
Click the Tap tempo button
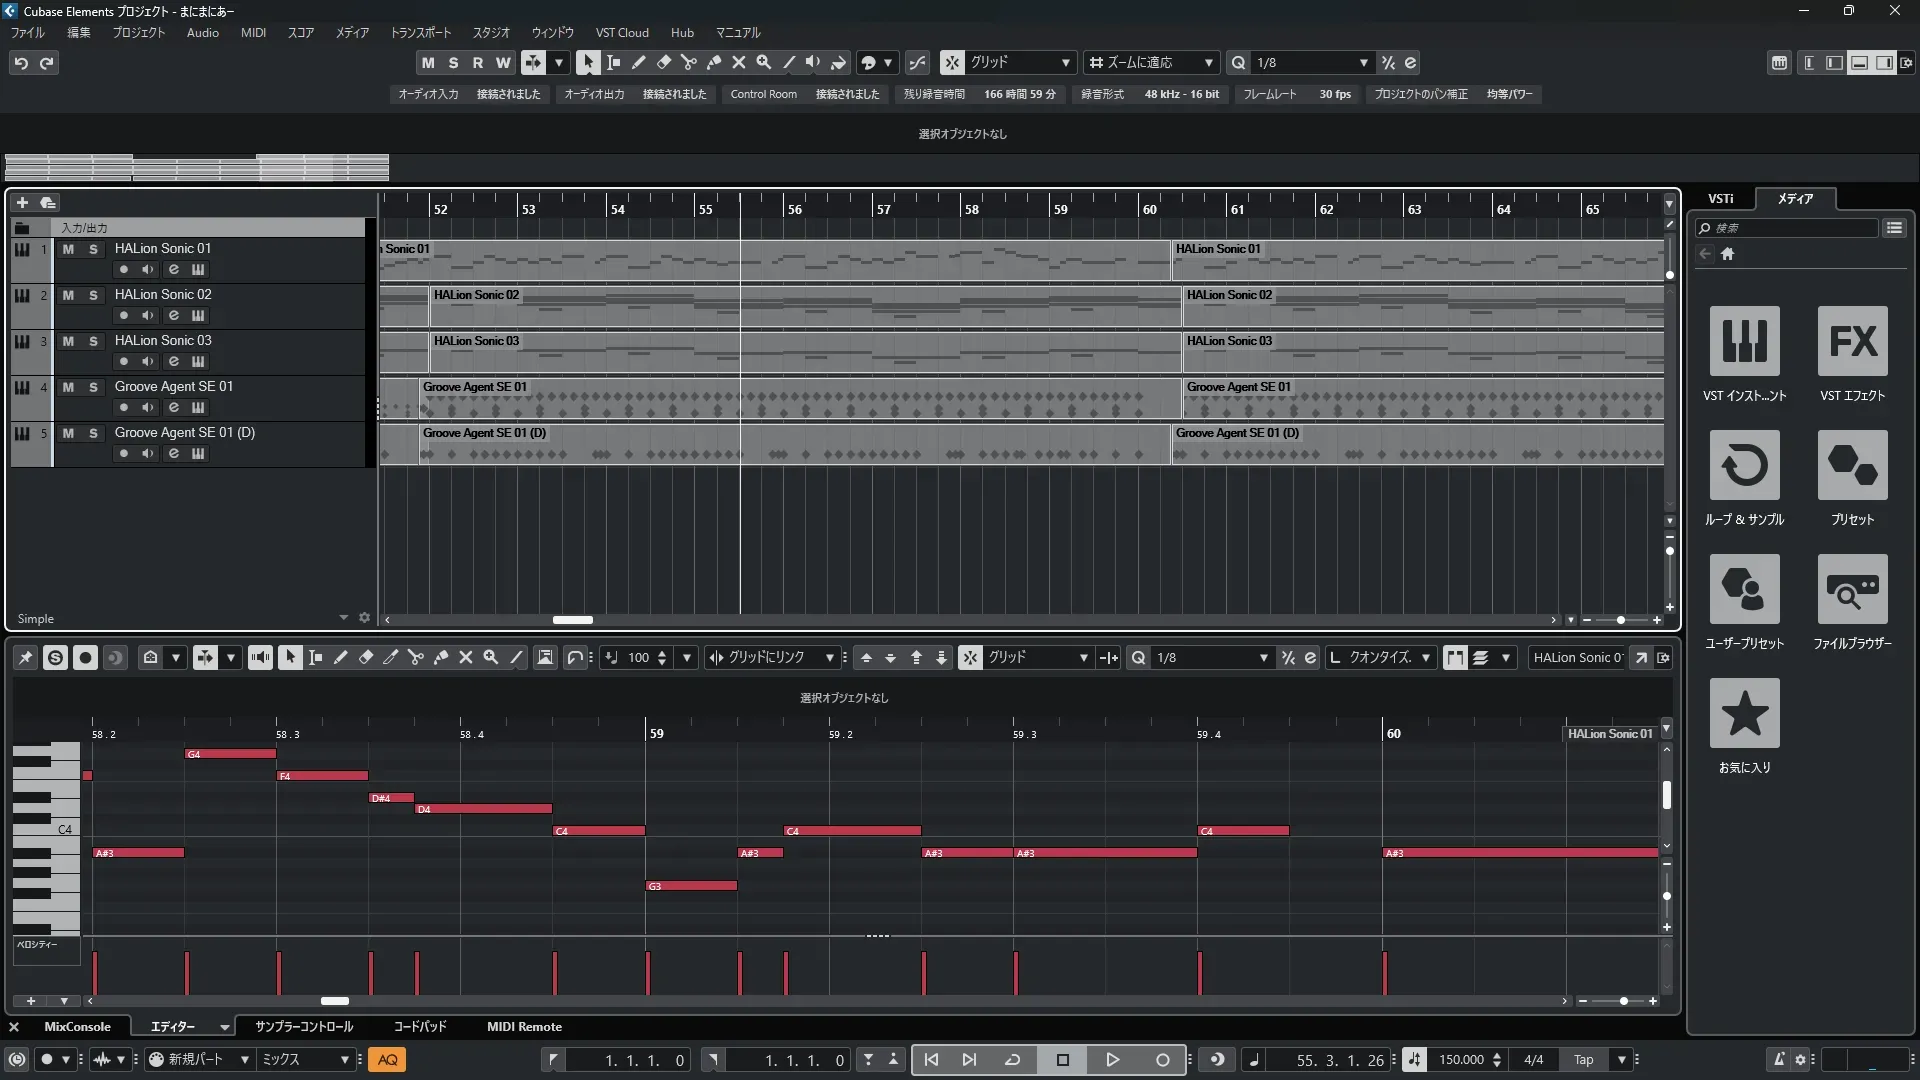[1583, 1060]
